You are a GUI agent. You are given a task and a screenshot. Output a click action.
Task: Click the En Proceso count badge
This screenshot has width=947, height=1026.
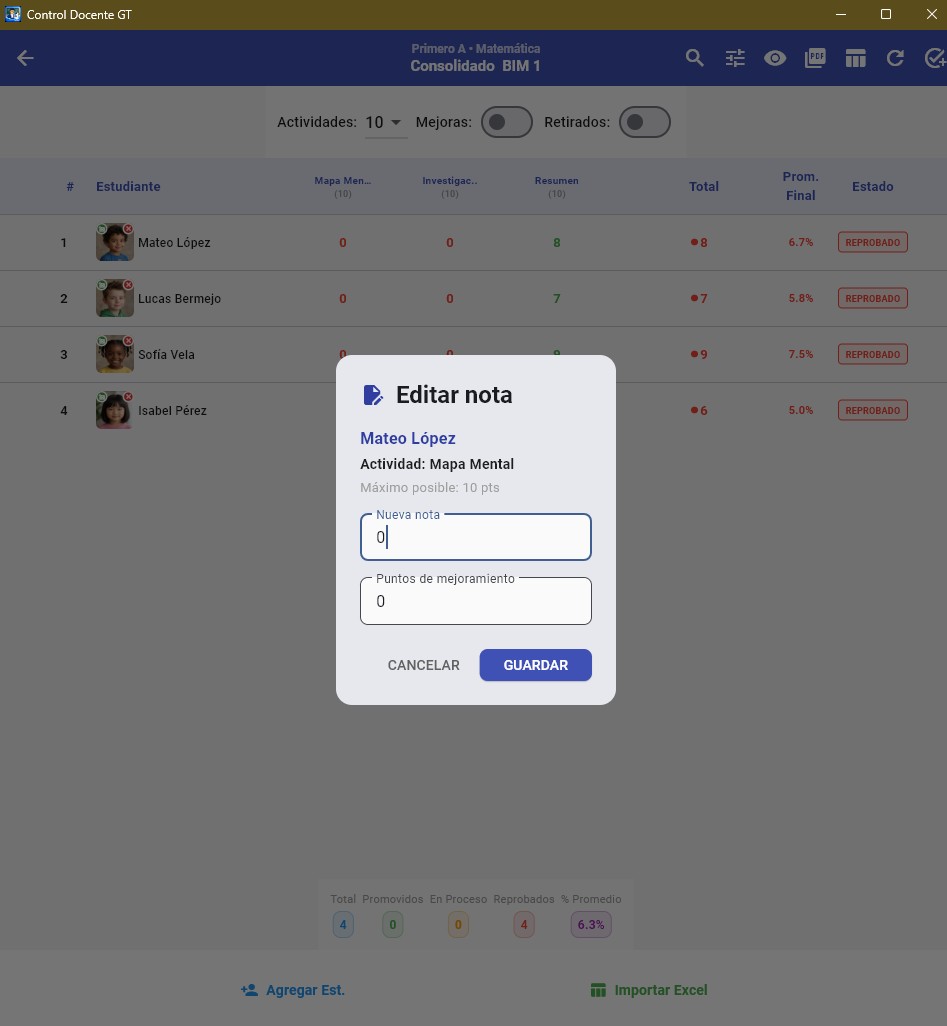458,925
